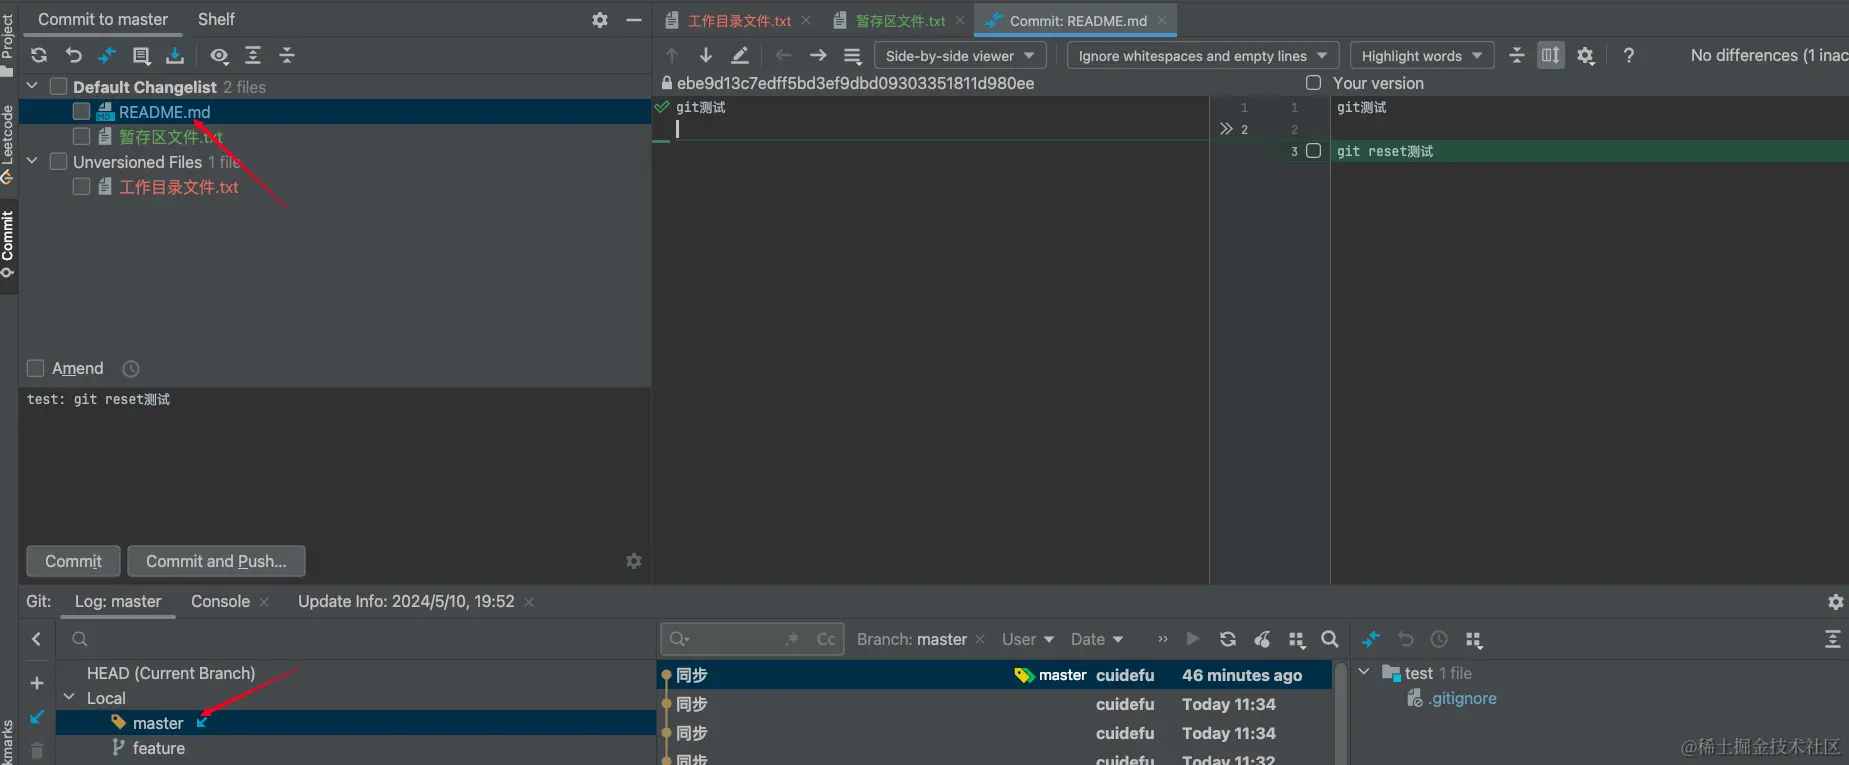
Task: Include line 3 change checkbox
Action: (x=1314, y=151)
